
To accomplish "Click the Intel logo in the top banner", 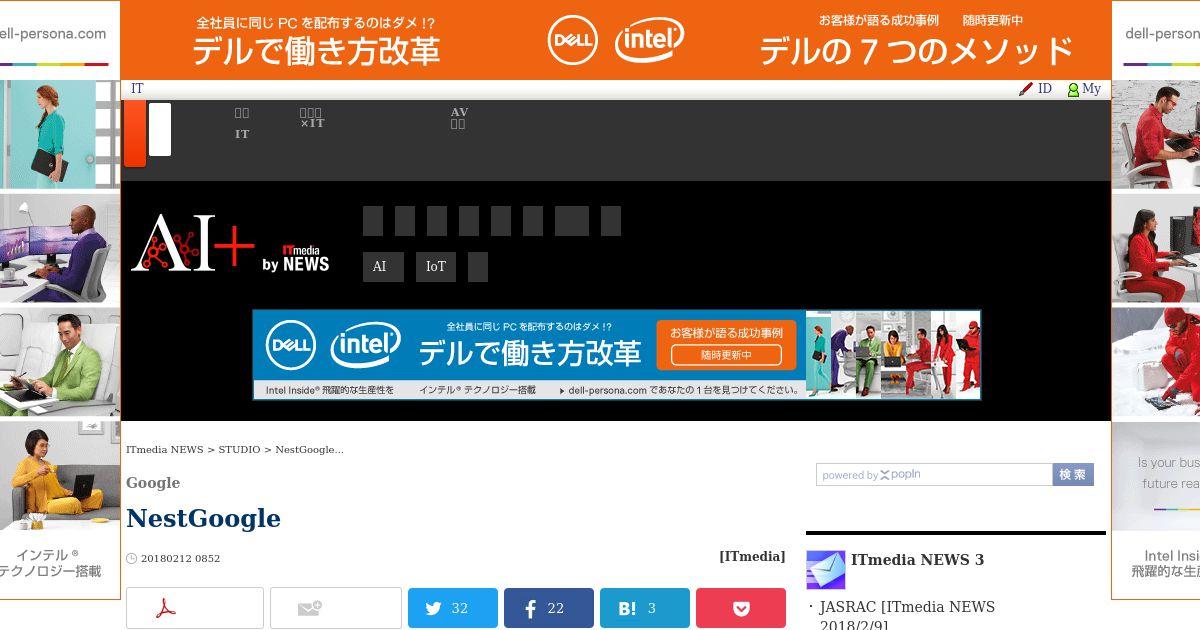I will (650, 40).
